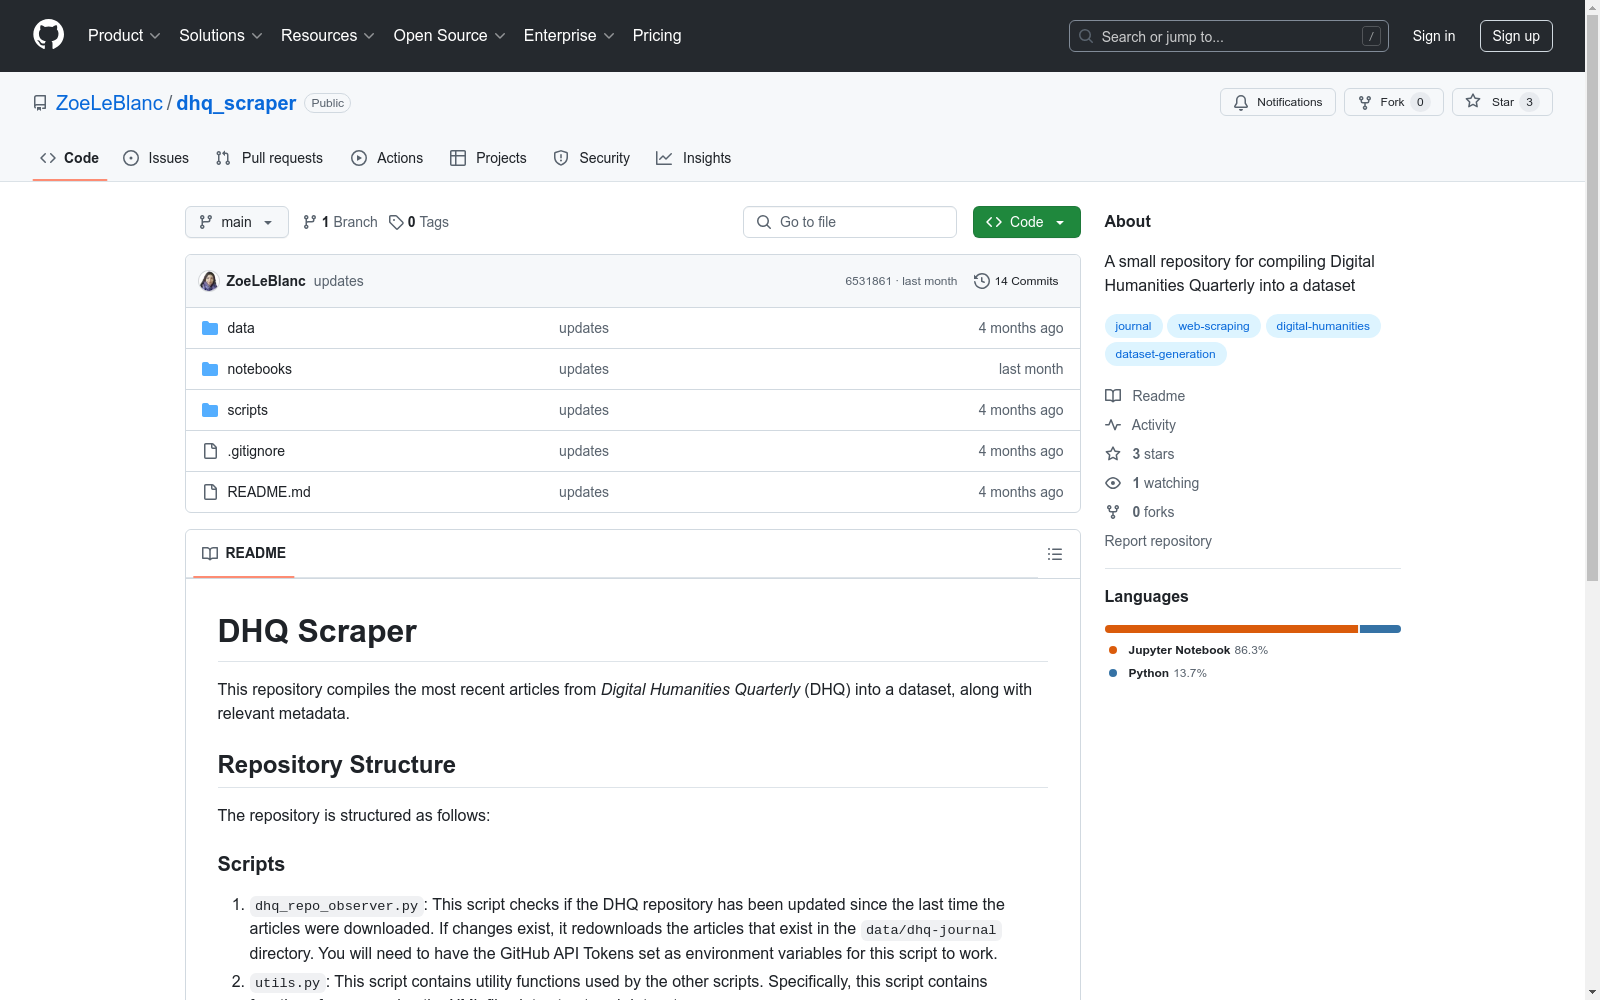Open the scripts folder icon
This screenshot has height=1000, width=1600.
210,410
